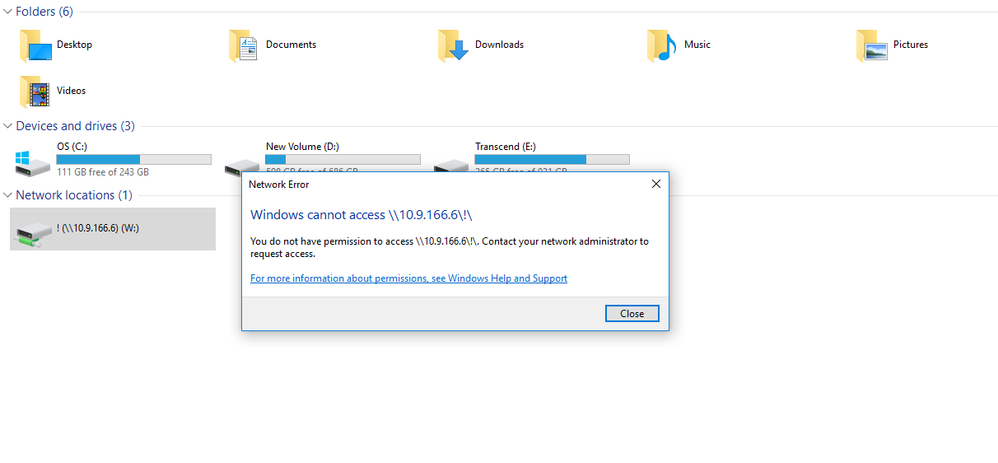998x463 pixels.
Task: Click the 'You do not have permission' message
Action: 449,248
